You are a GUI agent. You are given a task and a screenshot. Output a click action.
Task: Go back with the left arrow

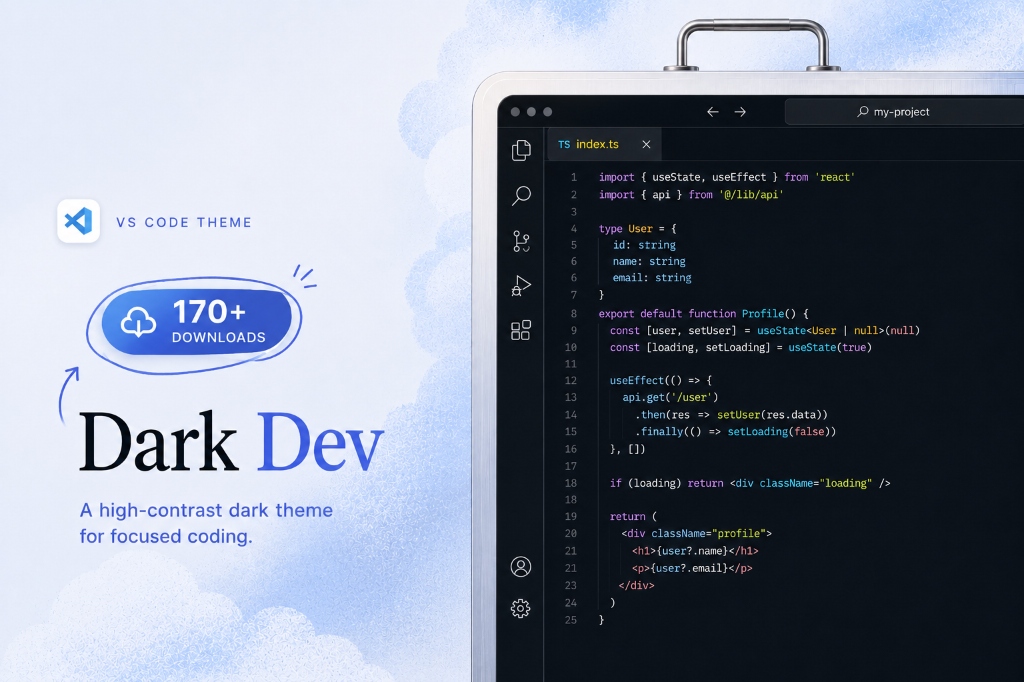[712, 112]
